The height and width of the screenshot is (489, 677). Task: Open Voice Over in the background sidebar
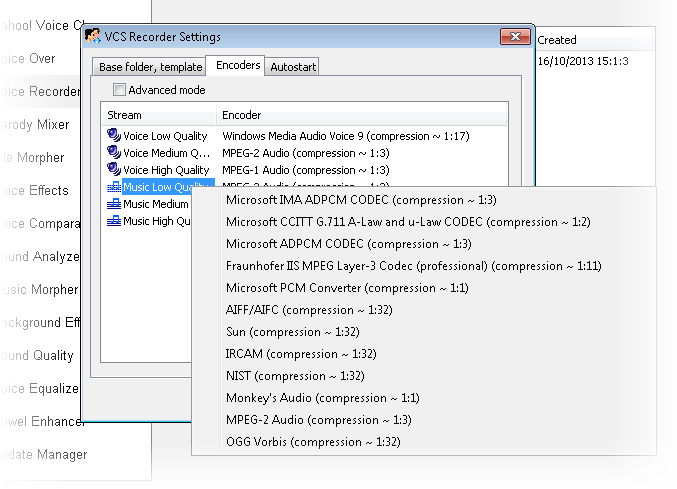pyautogui.click(x=28, y=58)
